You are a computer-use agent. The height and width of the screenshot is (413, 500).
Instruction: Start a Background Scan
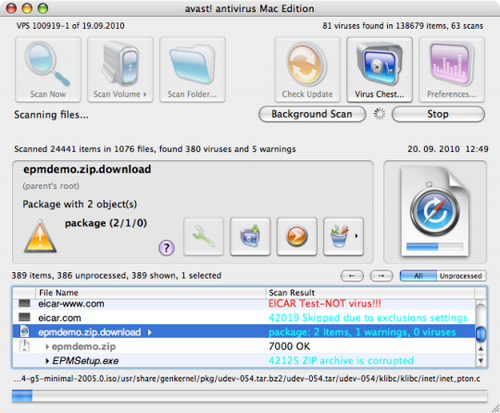point(312,114)
